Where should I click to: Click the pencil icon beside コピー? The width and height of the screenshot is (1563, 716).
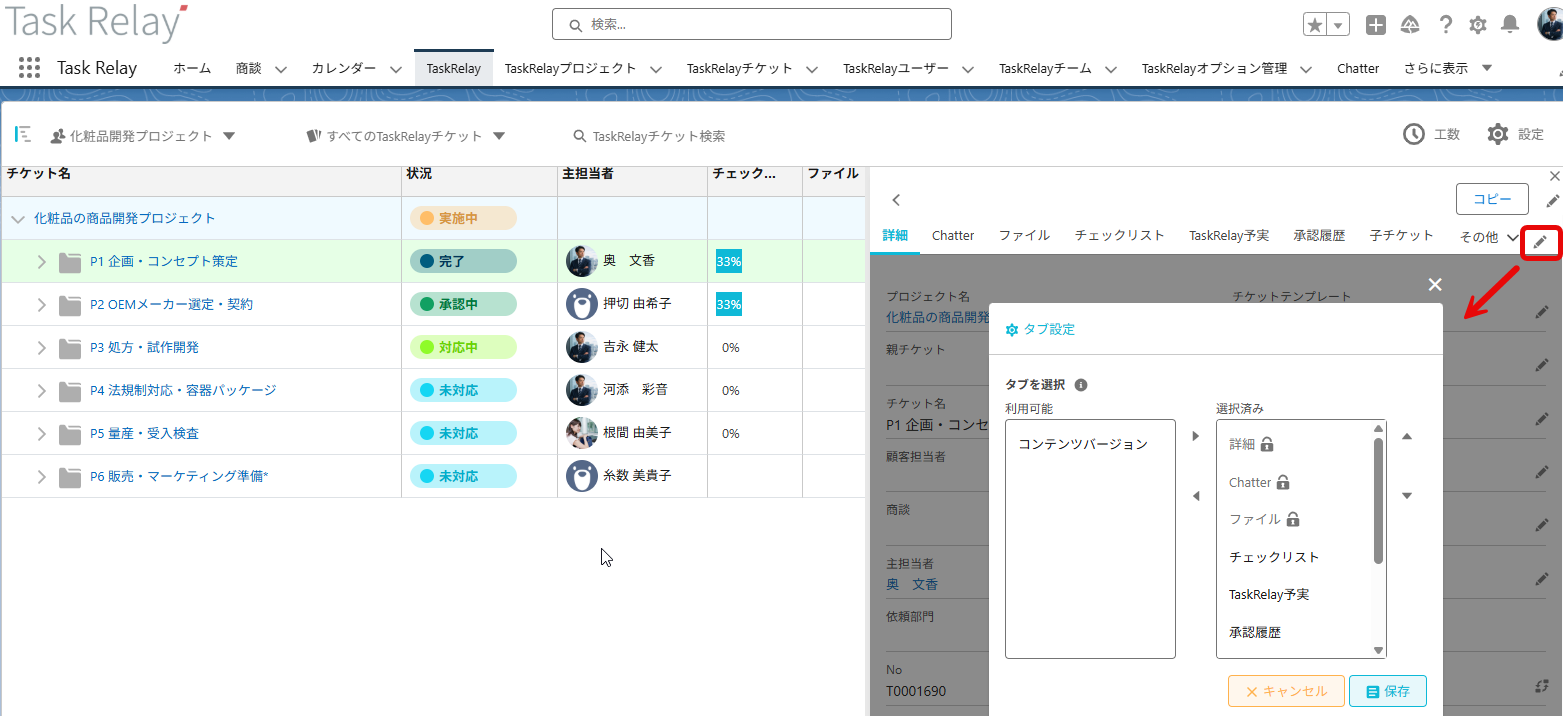click(1553, 201)
